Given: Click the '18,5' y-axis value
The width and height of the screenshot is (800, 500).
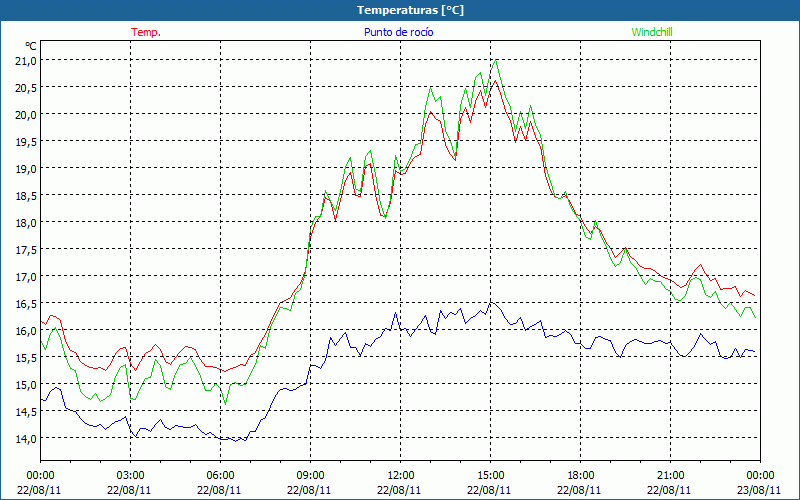Looking at the screenshot, I should pos(26,195).
